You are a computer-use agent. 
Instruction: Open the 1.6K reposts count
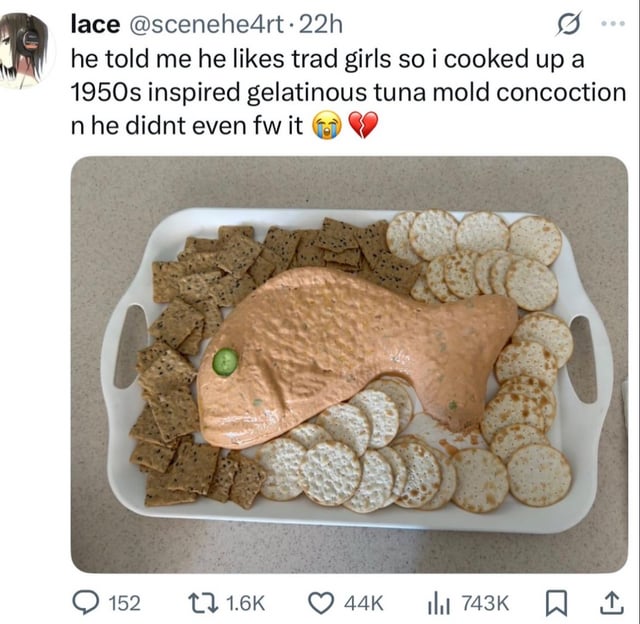click(x=245, y=604)
